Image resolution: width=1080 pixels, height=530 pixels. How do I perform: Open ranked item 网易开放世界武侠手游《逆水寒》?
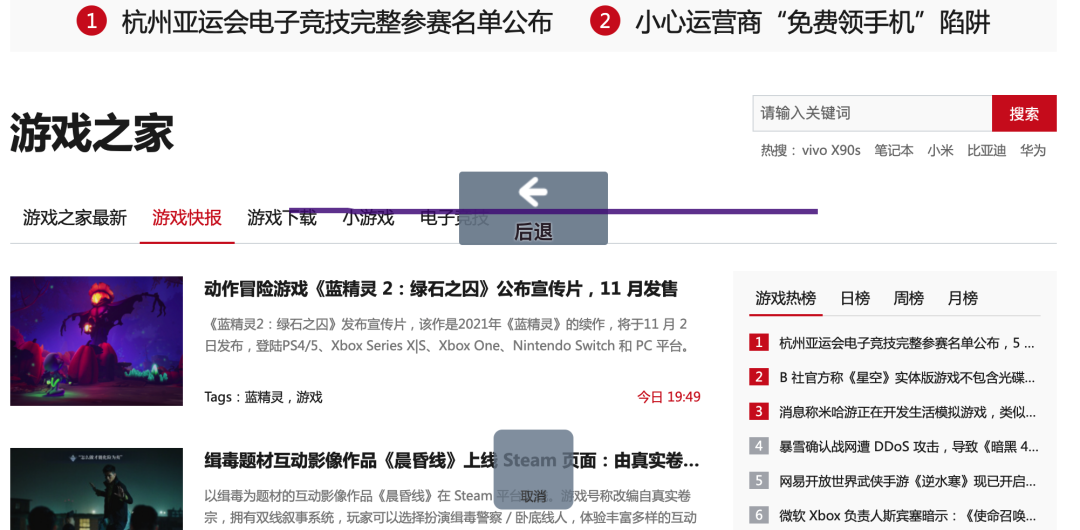[907, 480]
